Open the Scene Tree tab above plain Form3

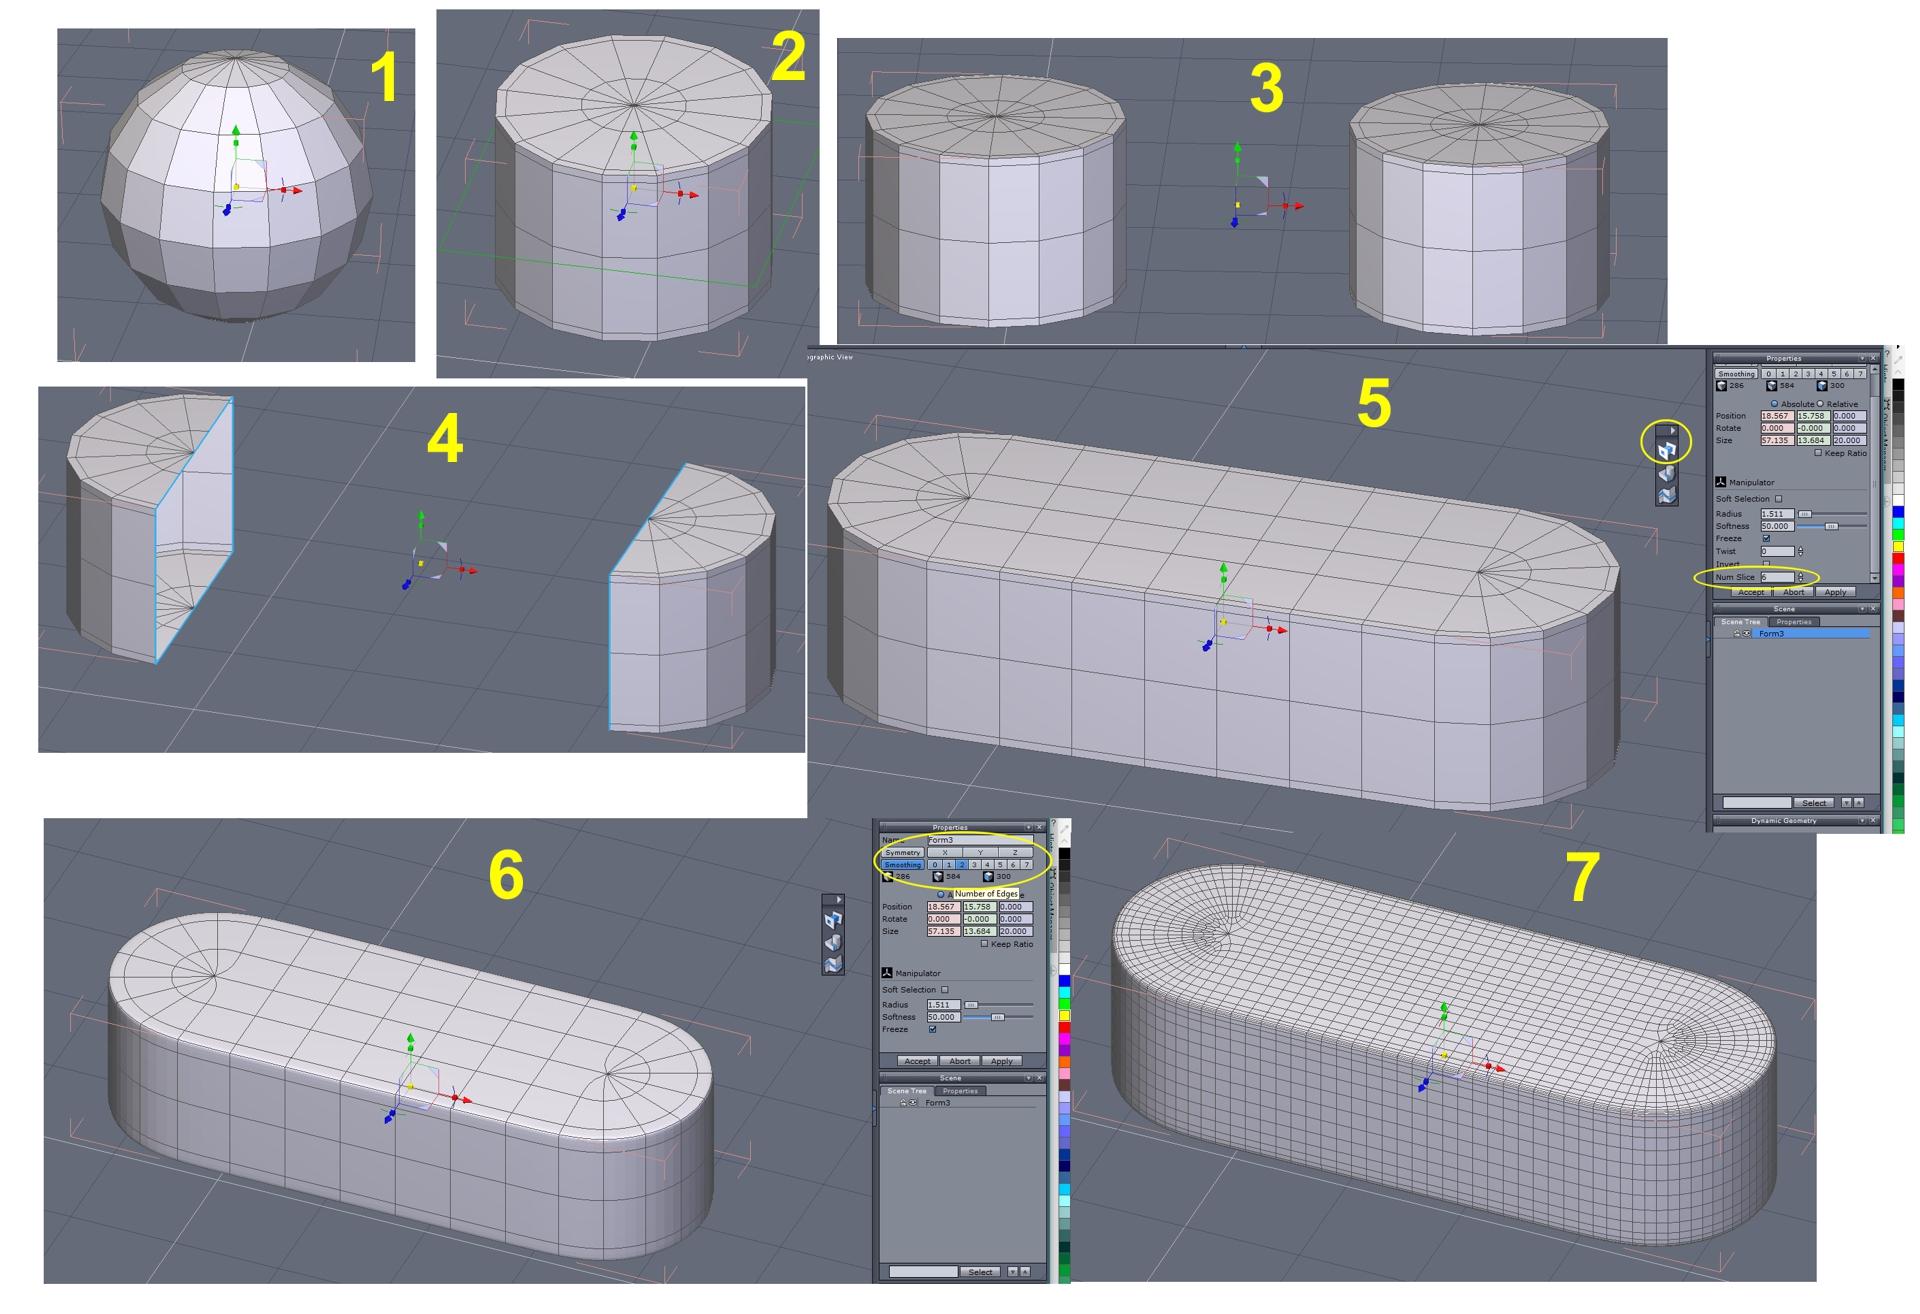[907, 1091]
